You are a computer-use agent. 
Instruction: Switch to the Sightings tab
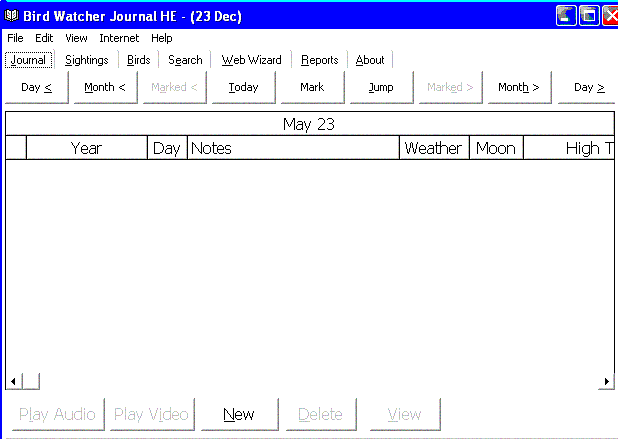coord(86,60)
